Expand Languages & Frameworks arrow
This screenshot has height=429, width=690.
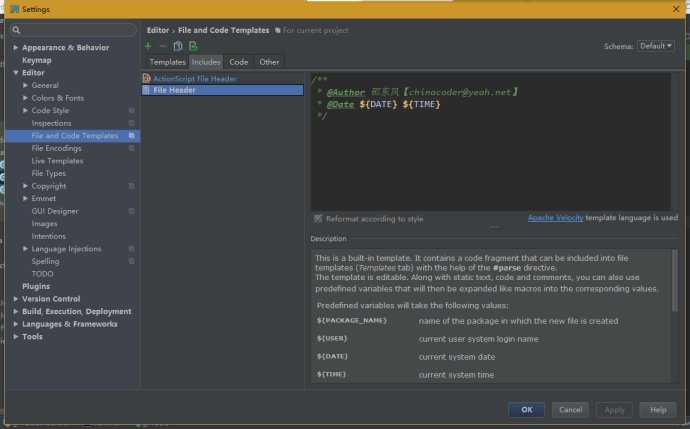point(15,324)
